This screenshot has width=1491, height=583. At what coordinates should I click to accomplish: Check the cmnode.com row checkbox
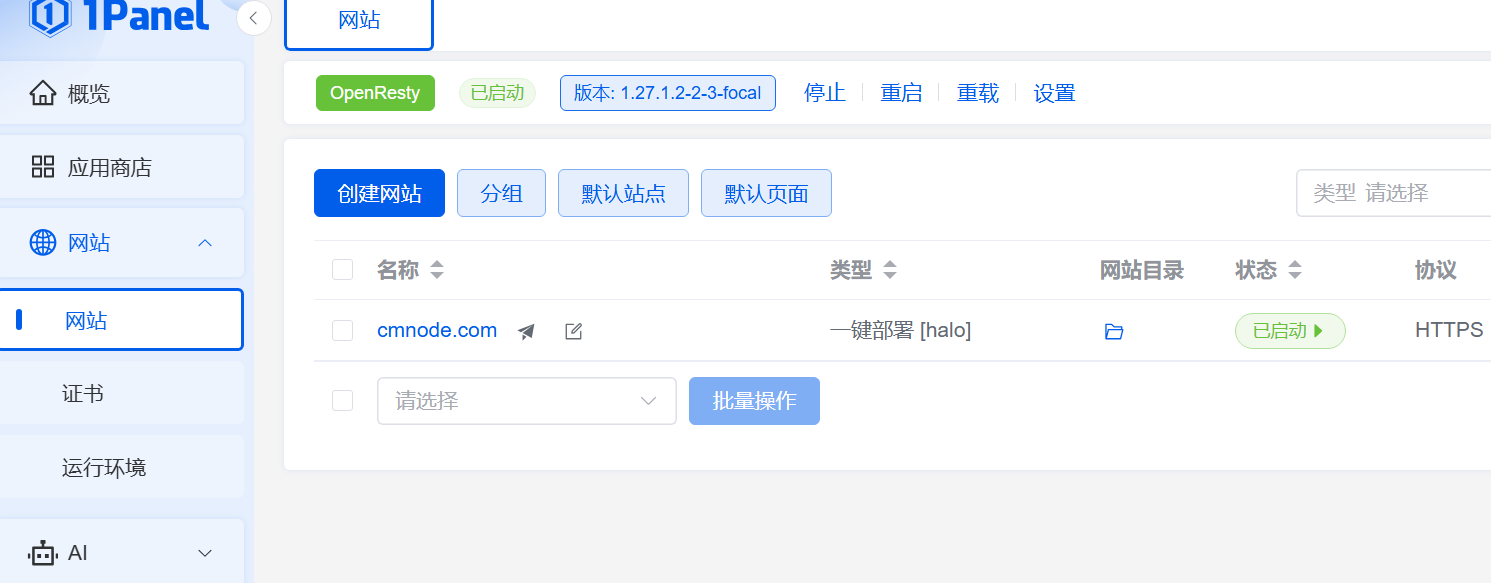click(x=342, y=331)
